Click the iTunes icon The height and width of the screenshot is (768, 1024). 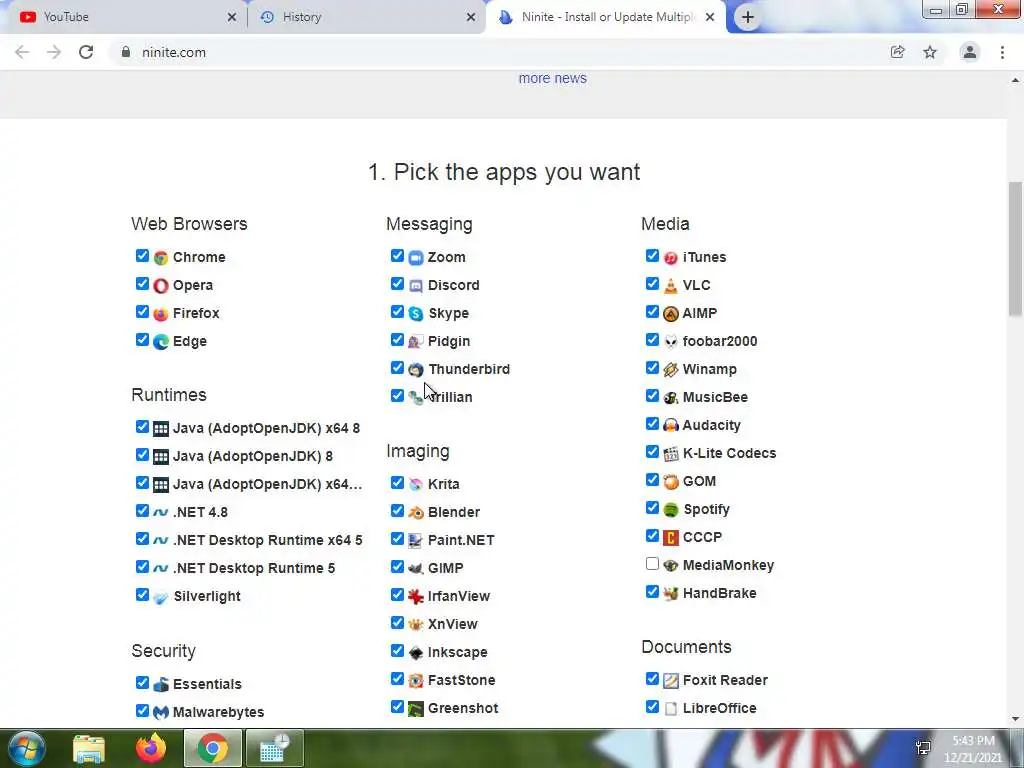tap(671, 257)
